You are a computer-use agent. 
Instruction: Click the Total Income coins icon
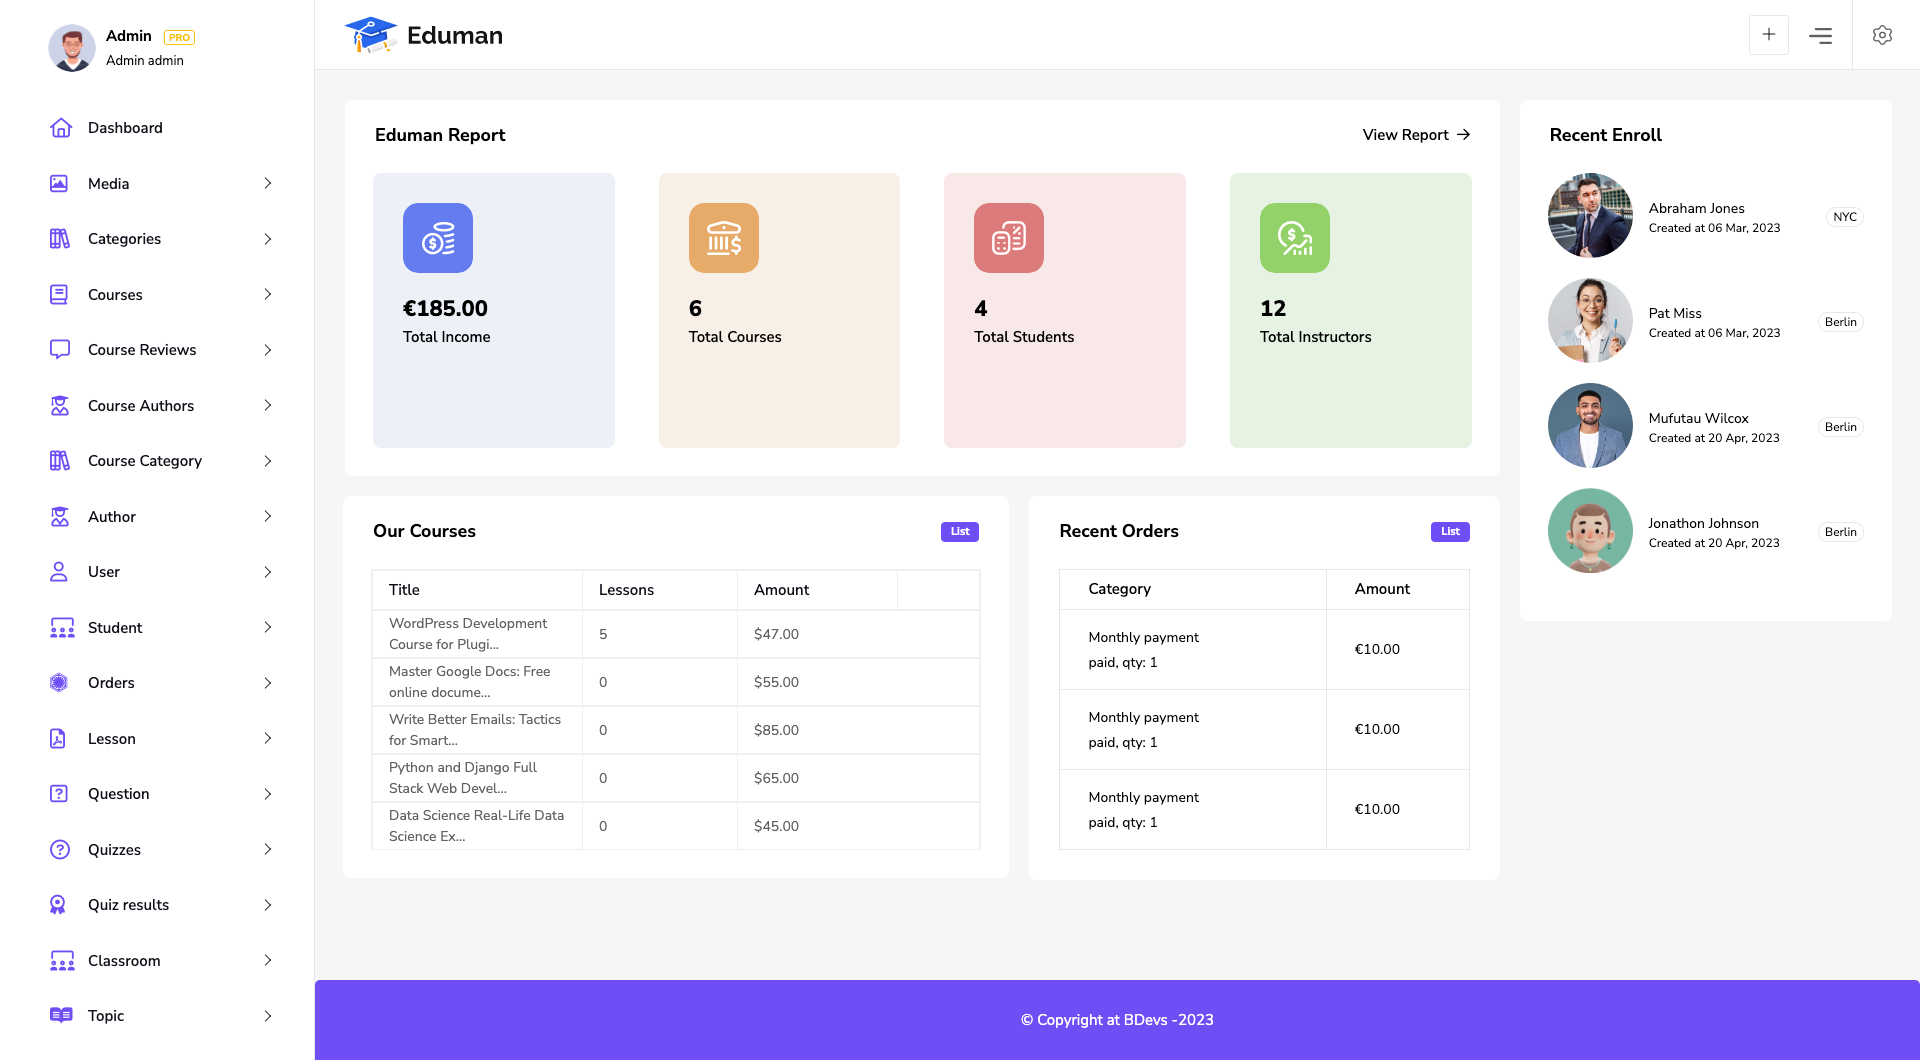[x=438, y=238]
